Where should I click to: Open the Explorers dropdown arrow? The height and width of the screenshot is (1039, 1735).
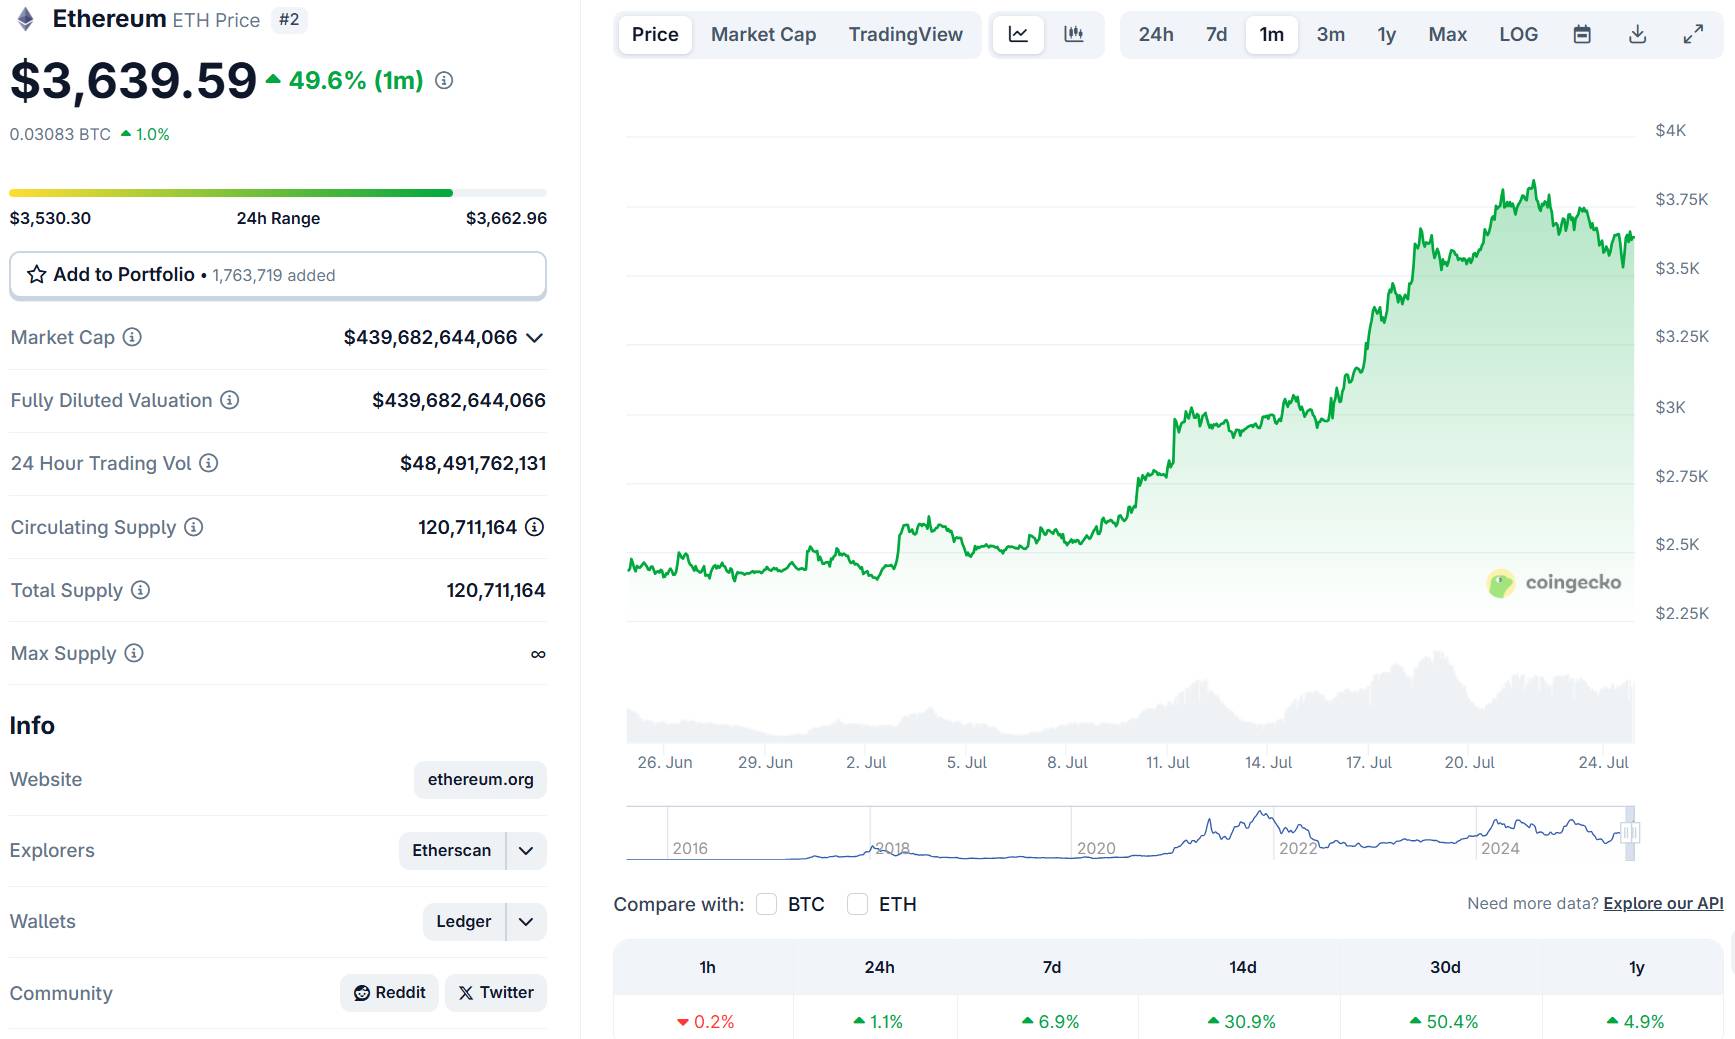527,851
